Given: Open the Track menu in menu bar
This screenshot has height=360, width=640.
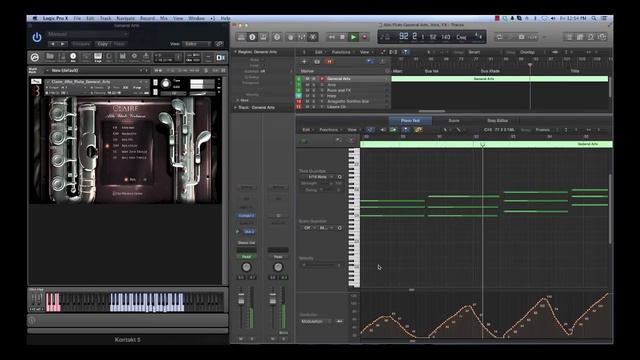Looking at the screenshot, I should pyautogui.click(x=106, y=18).
